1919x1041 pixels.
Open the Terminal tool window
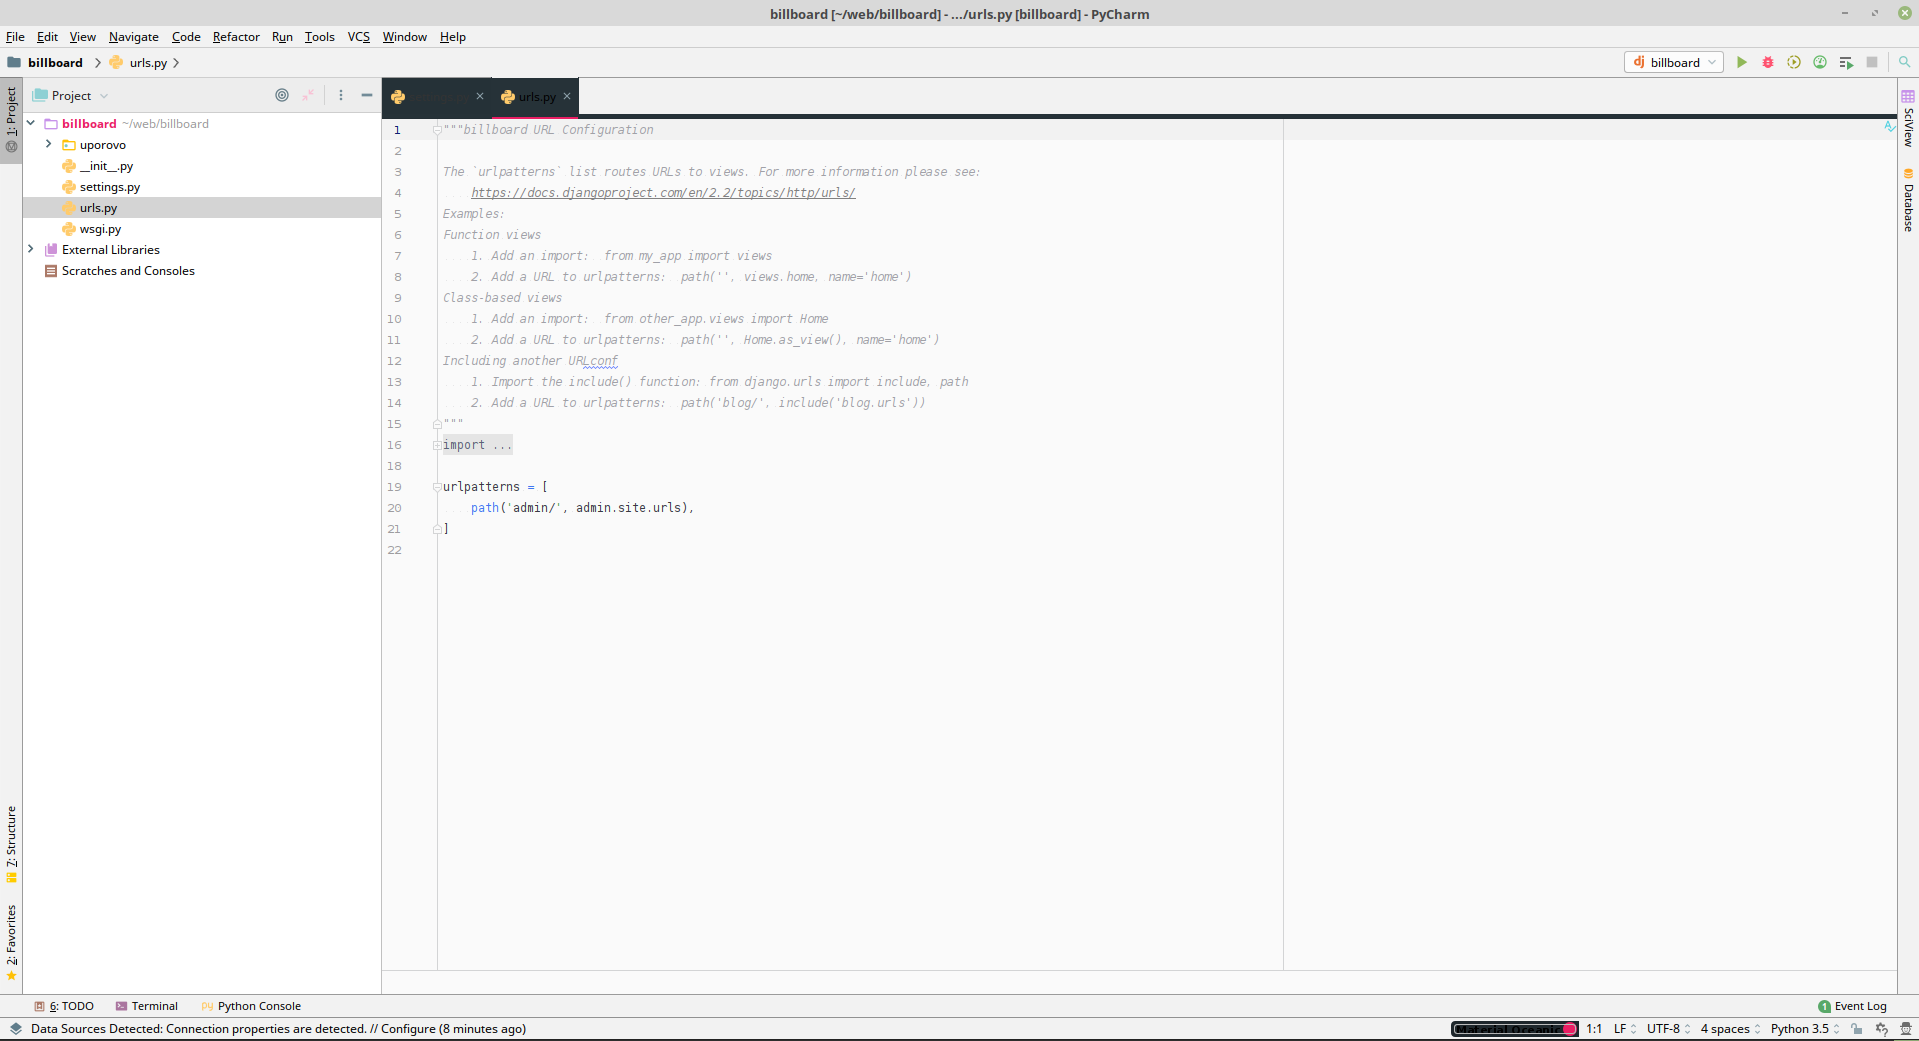[147, 1006]
